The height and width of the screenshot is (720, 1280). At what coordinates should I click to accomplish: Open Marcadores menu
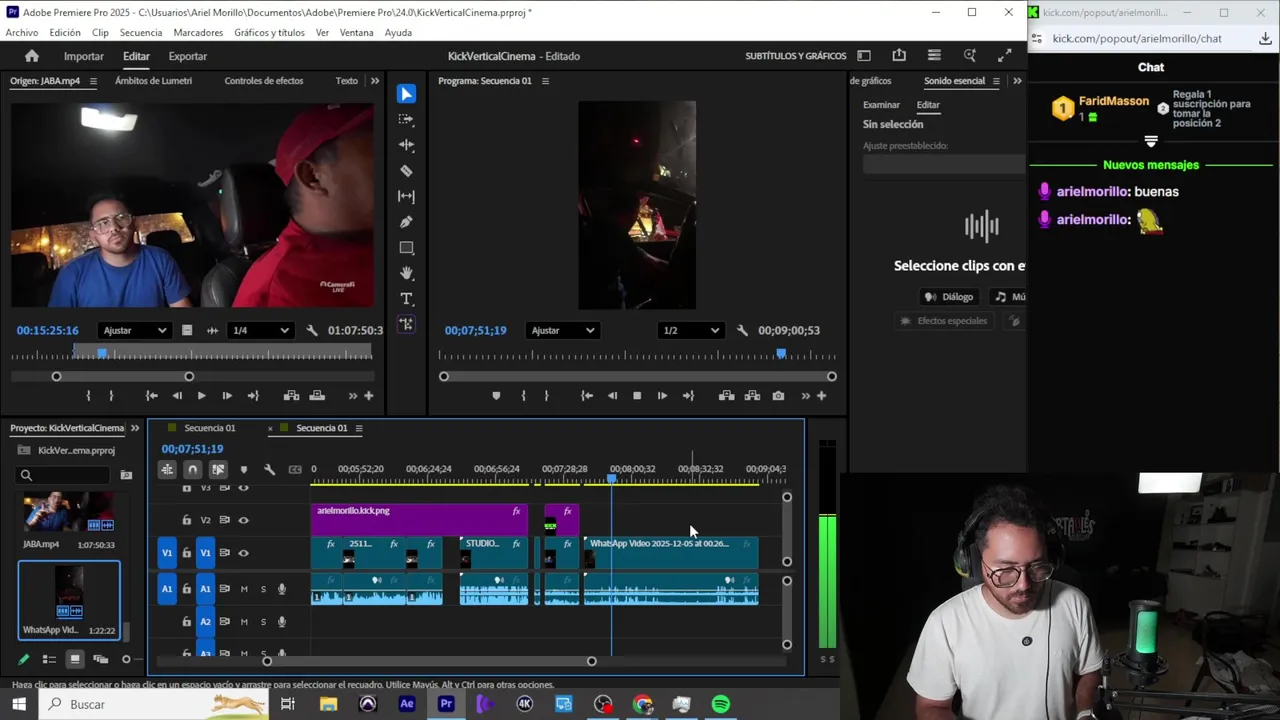click(x=197, y=33)
